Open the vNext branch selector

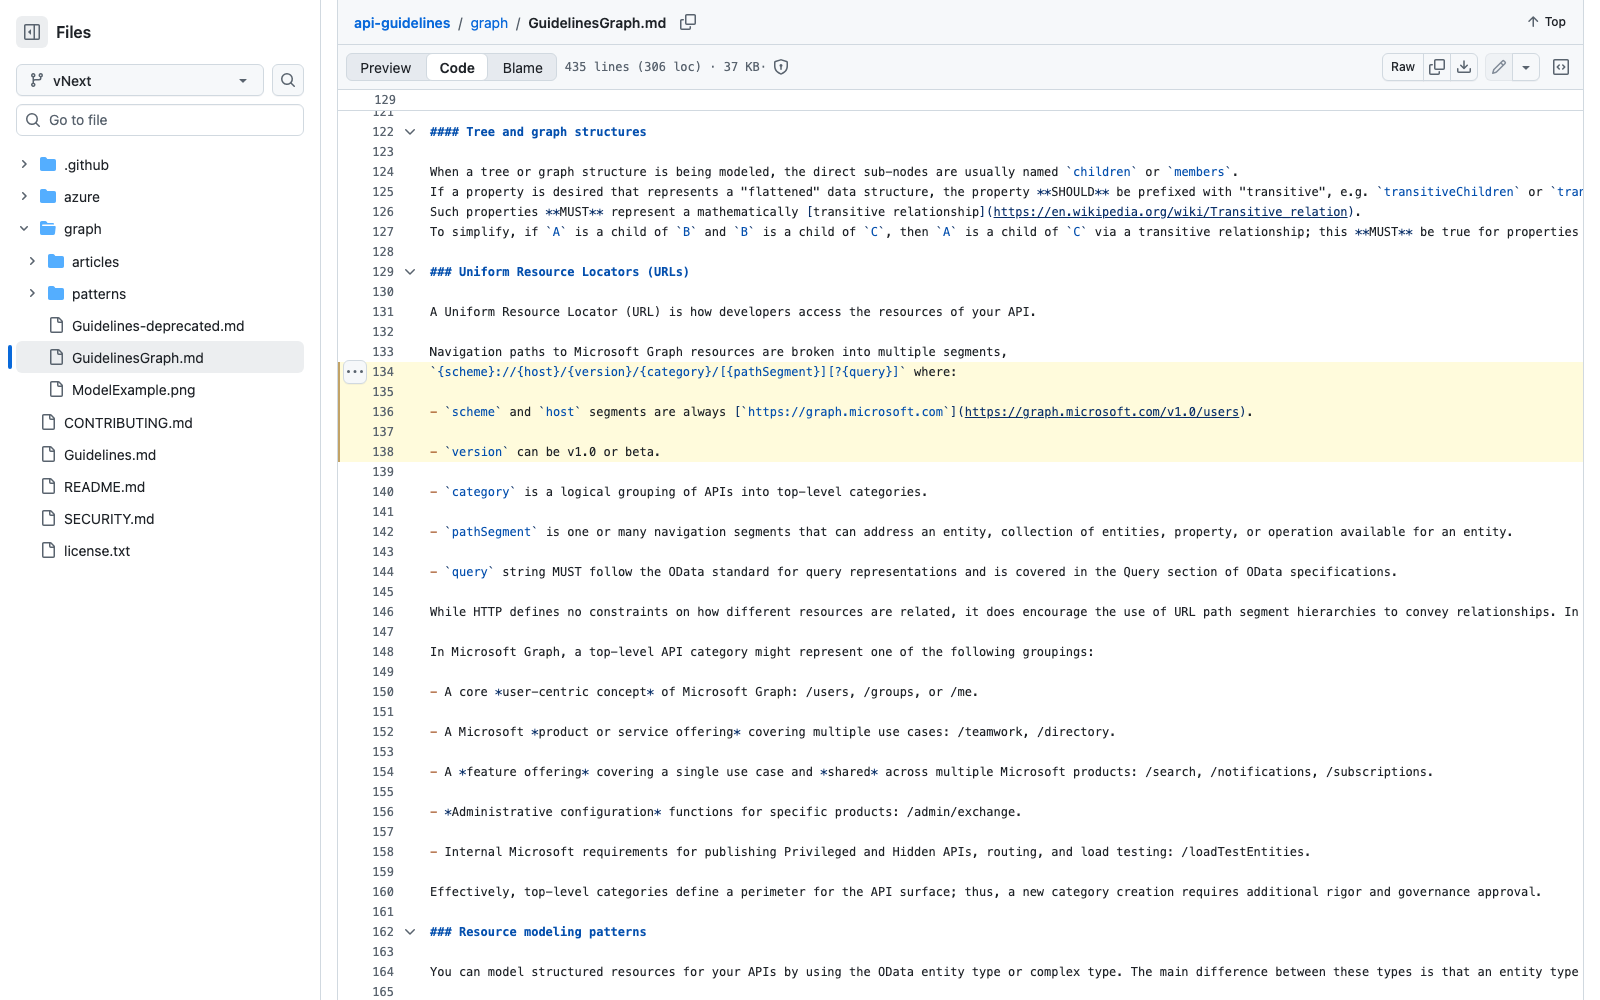coord(140,80)
